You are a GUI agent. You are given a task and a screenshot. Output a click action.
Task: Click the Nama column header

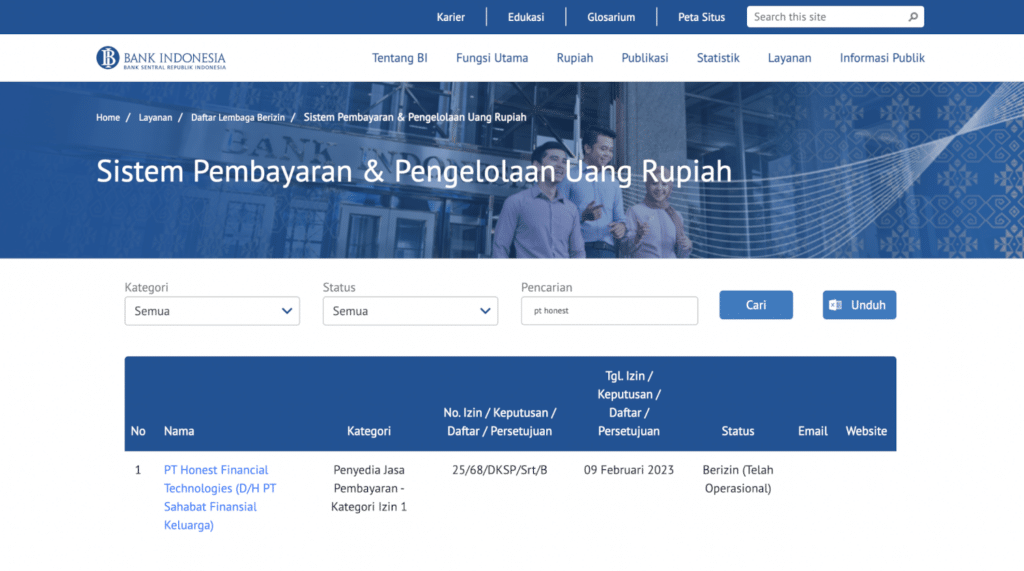click(x=179, y=431)
